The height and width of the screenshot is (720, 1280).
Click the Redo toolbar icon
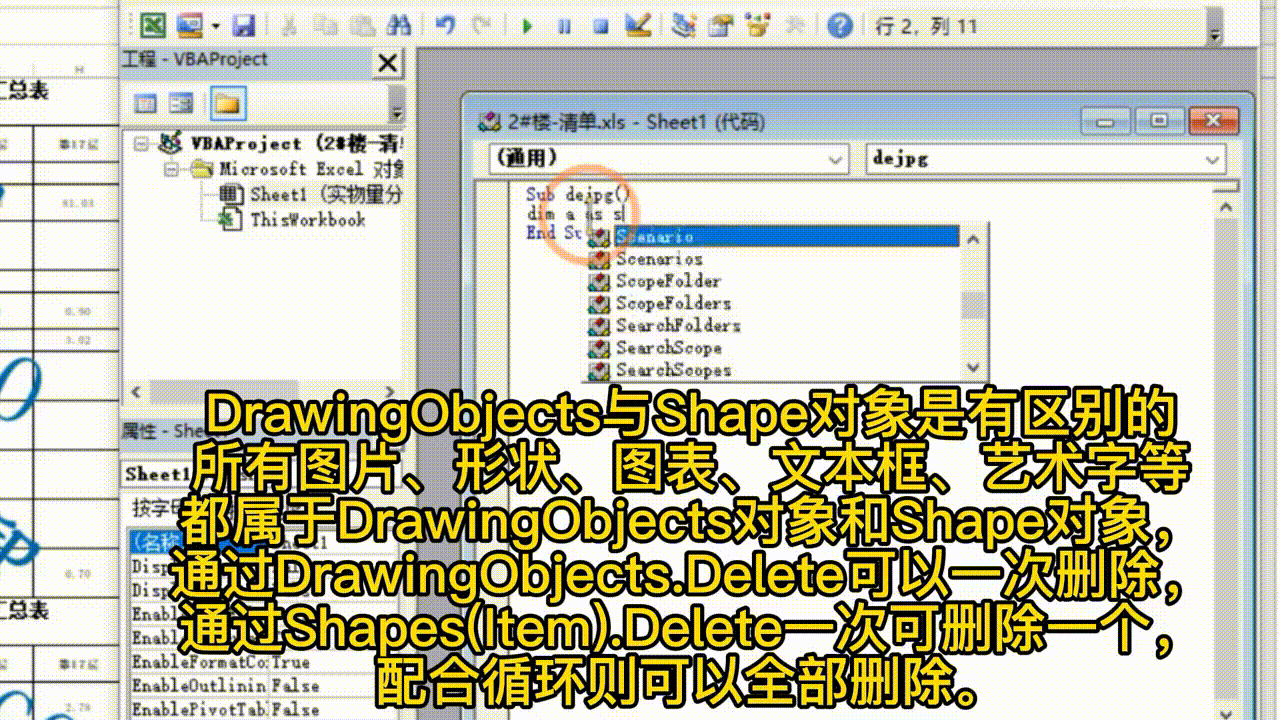pos(481,25)
